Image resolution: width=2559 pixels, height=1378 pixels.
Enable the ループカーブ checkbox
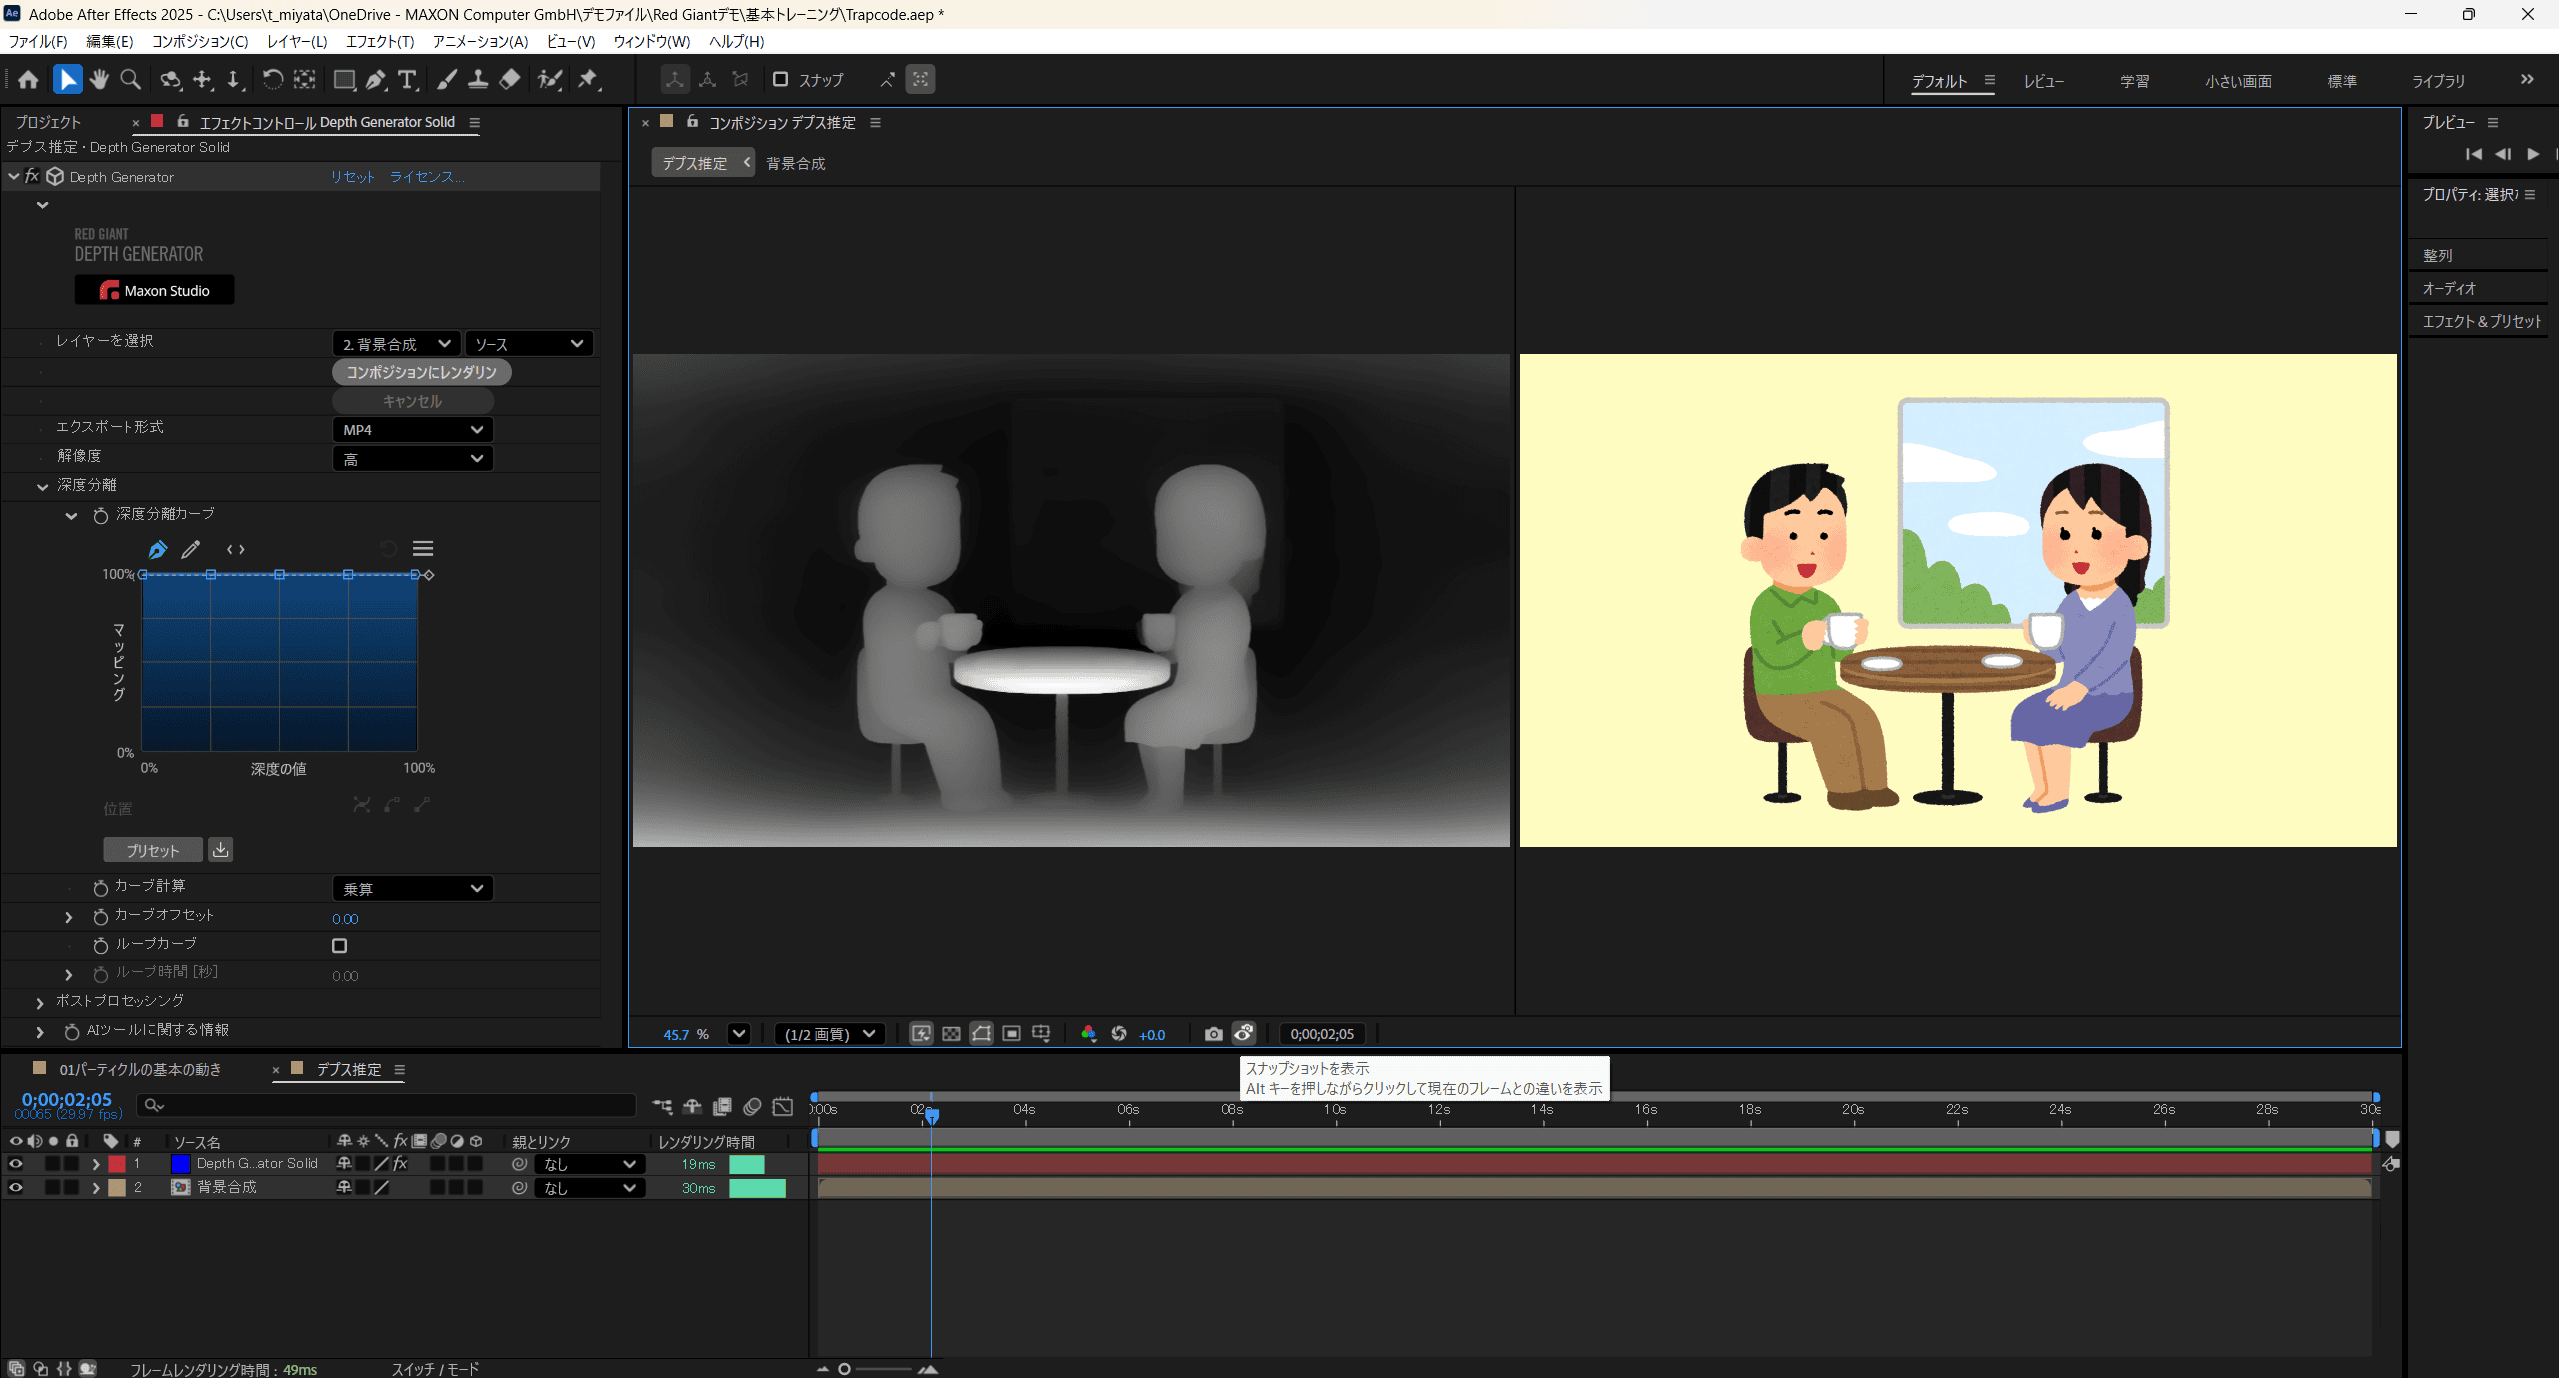tap(340, 945)
